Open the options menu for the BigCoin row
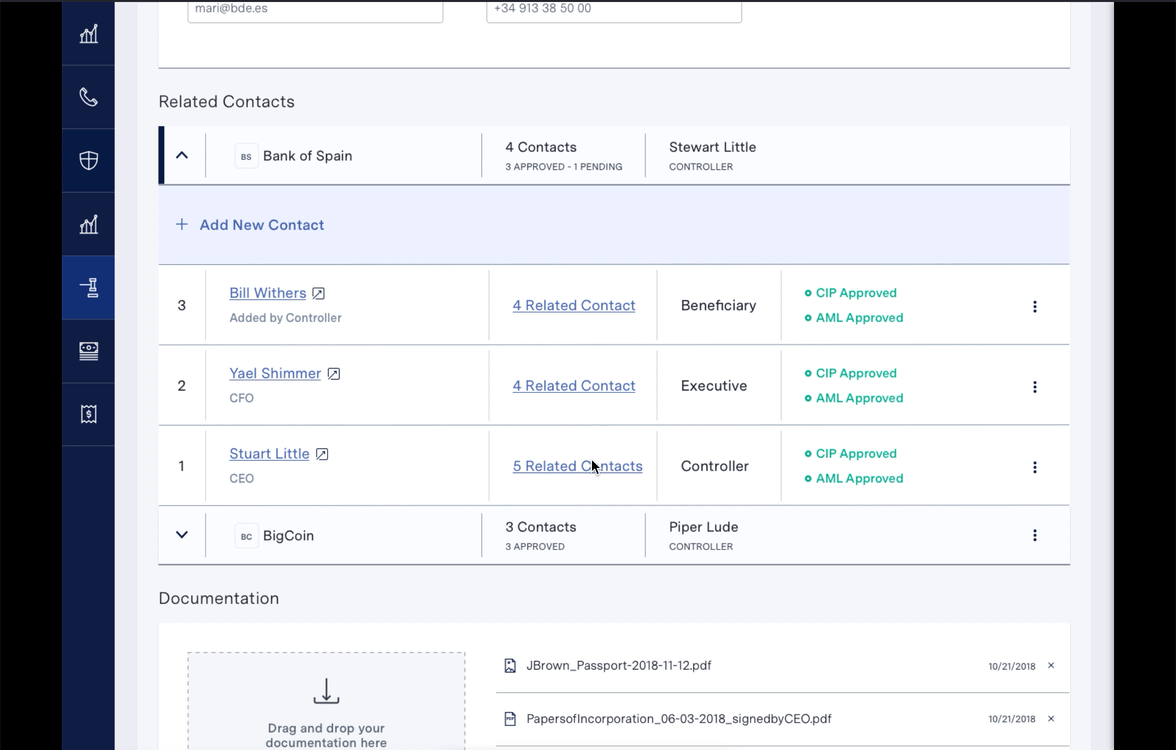1176x750 pixels. click(1035, 536)
